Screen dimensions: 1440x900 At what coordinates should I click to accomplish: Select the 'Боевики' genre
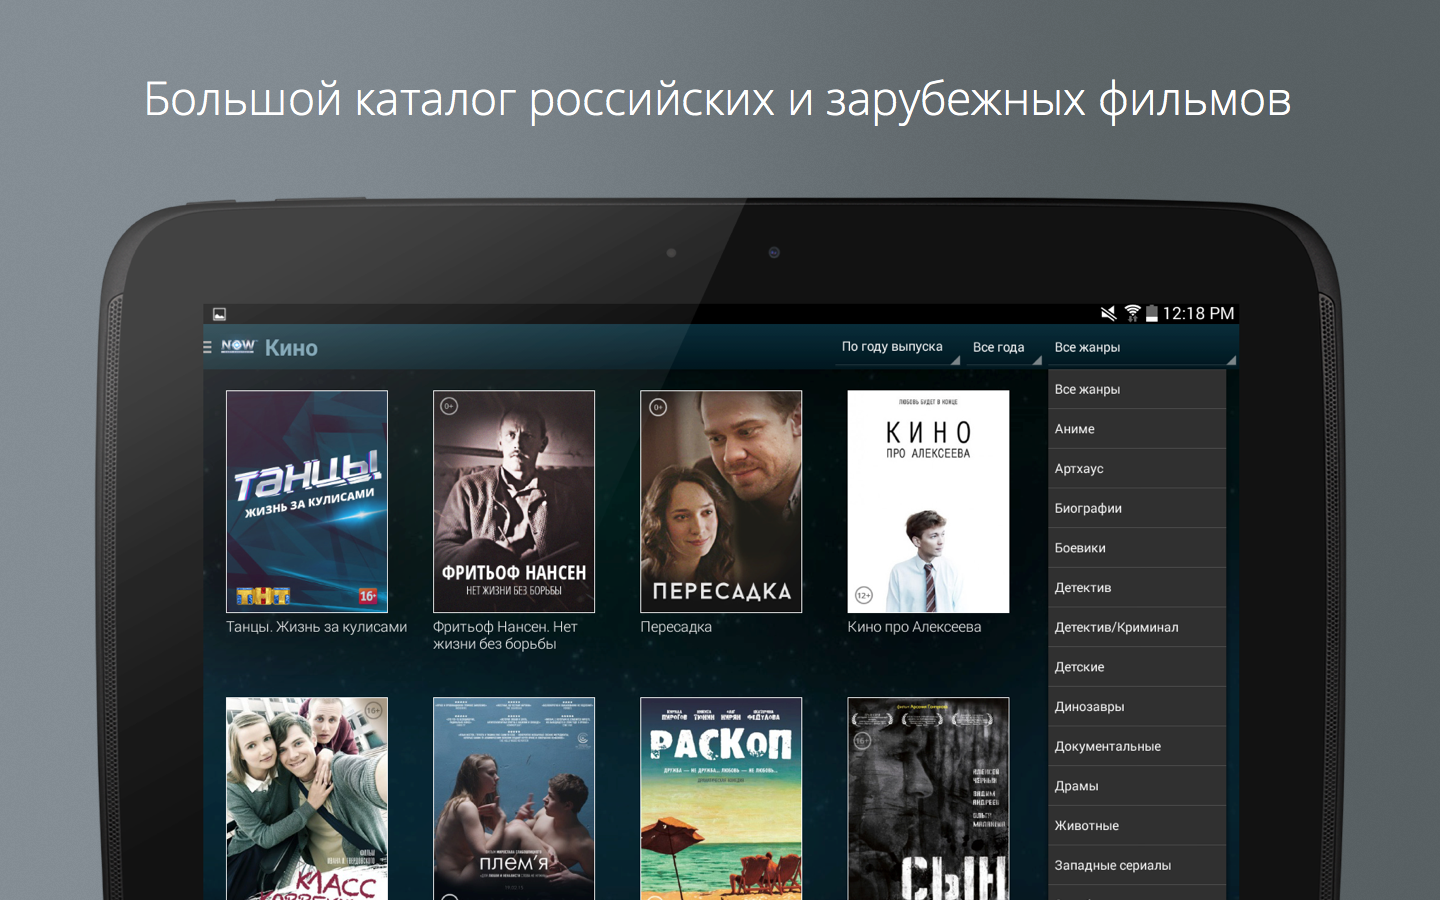pos(1137,548)
